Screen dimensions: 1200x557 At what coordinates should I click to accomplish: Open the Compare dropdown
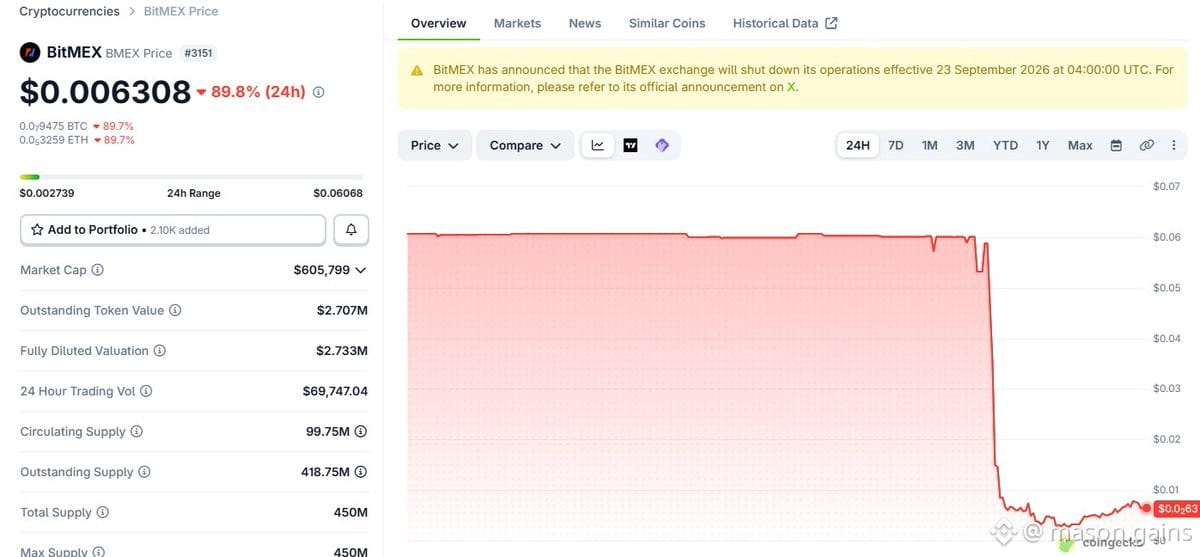[525, 145]
